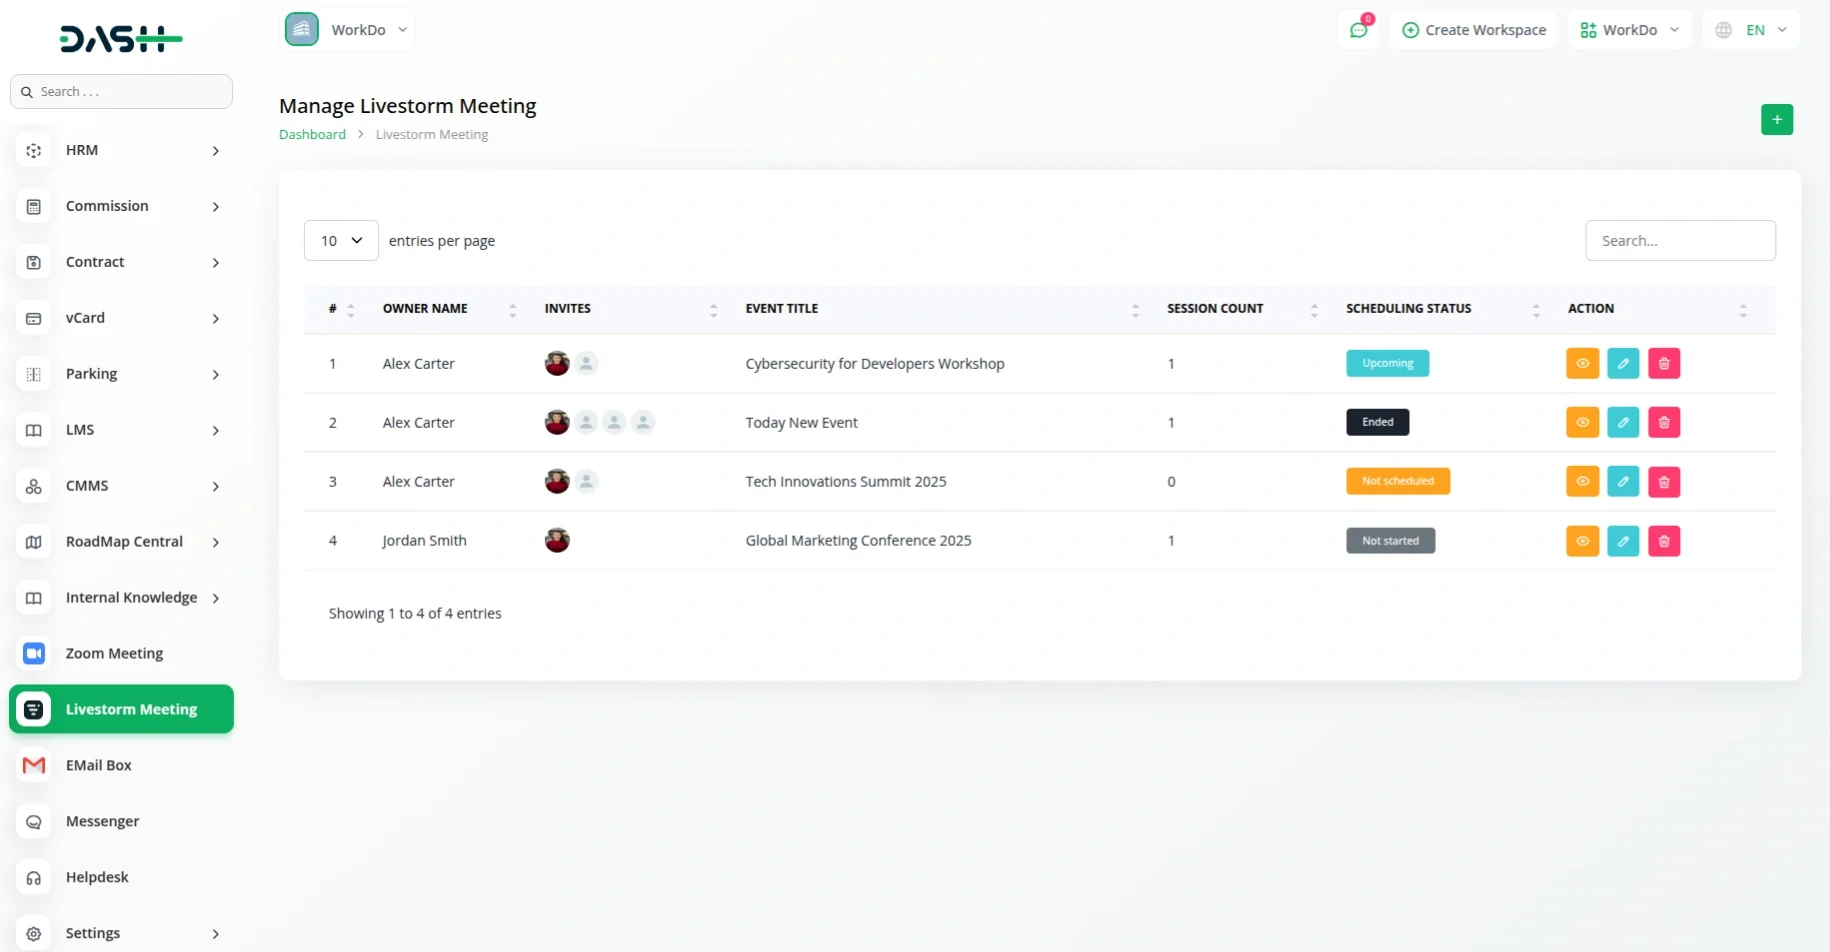View the Cybersecurity for Developers Workshop details
This screenshot has width=1830, height=952.
point(1582,364)
